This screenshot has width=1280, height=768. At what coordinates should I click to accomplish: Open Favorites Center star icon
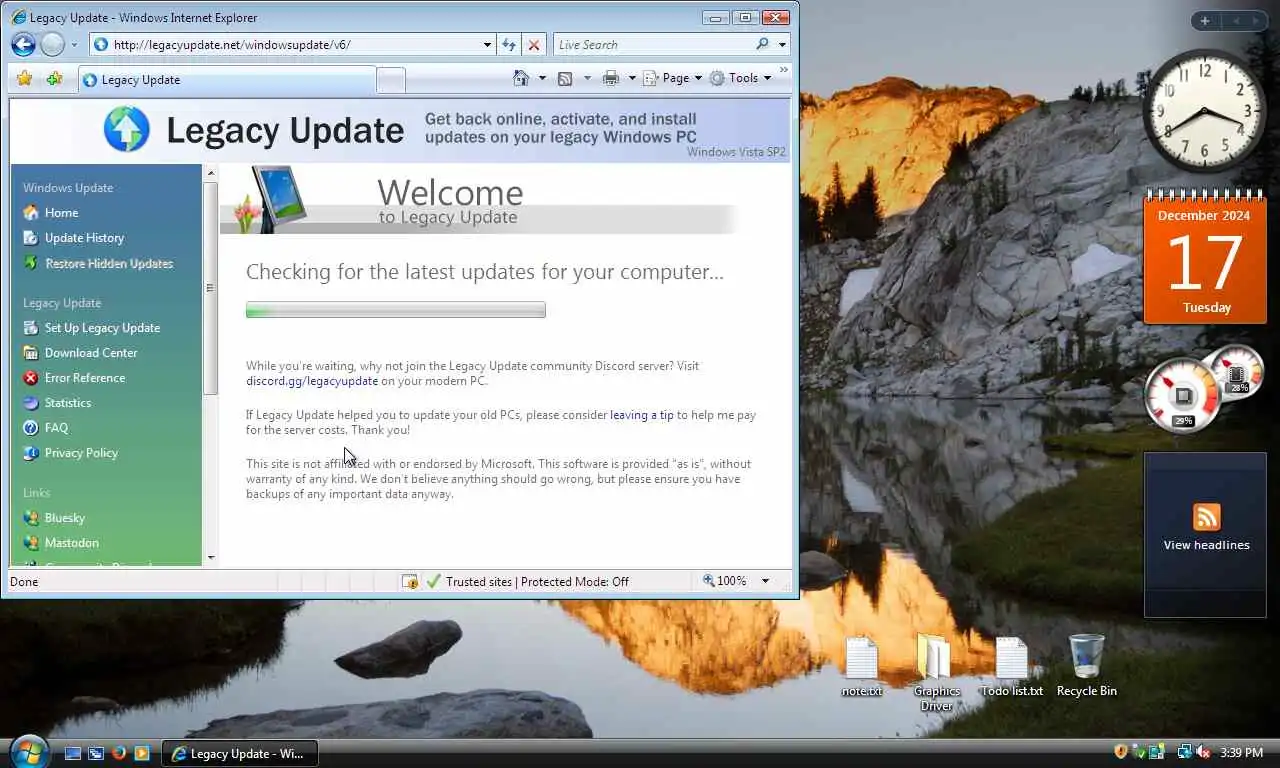click(25, 78)
